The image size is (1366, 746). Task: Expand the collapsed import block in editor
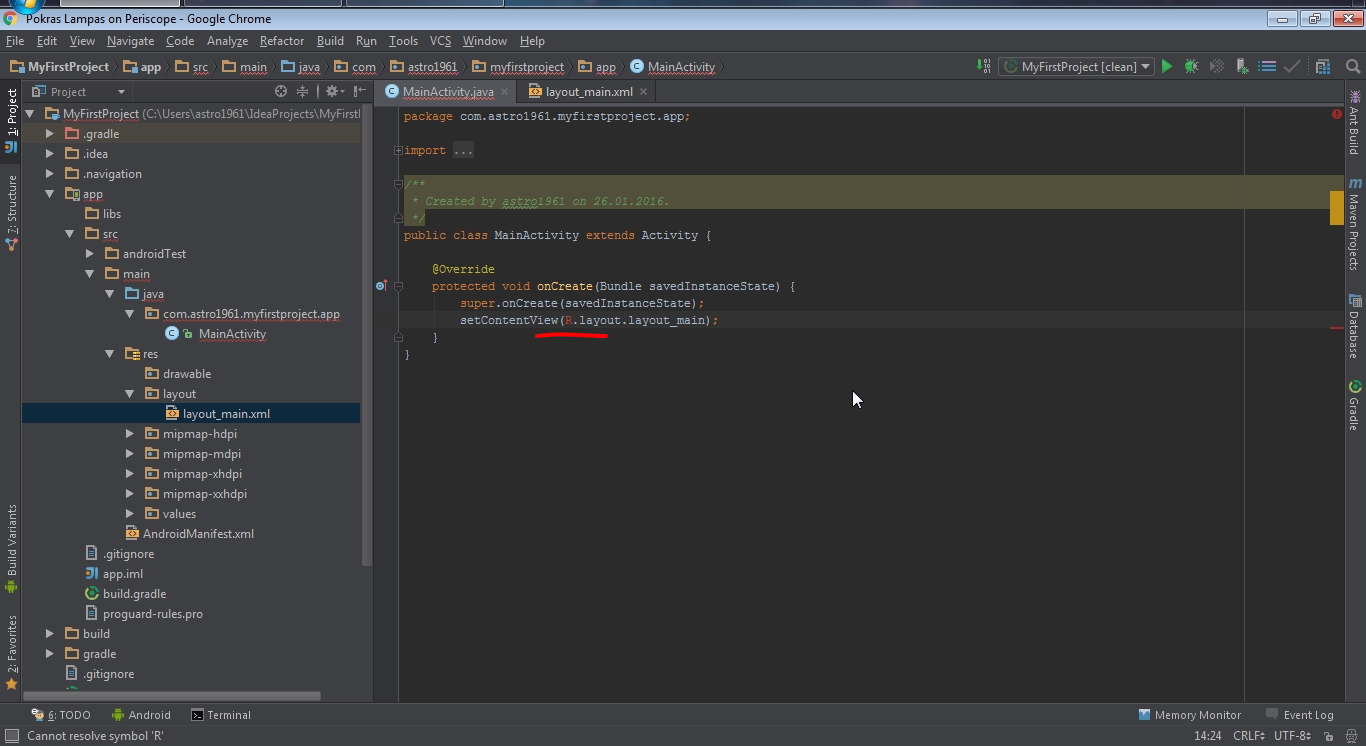398,151
